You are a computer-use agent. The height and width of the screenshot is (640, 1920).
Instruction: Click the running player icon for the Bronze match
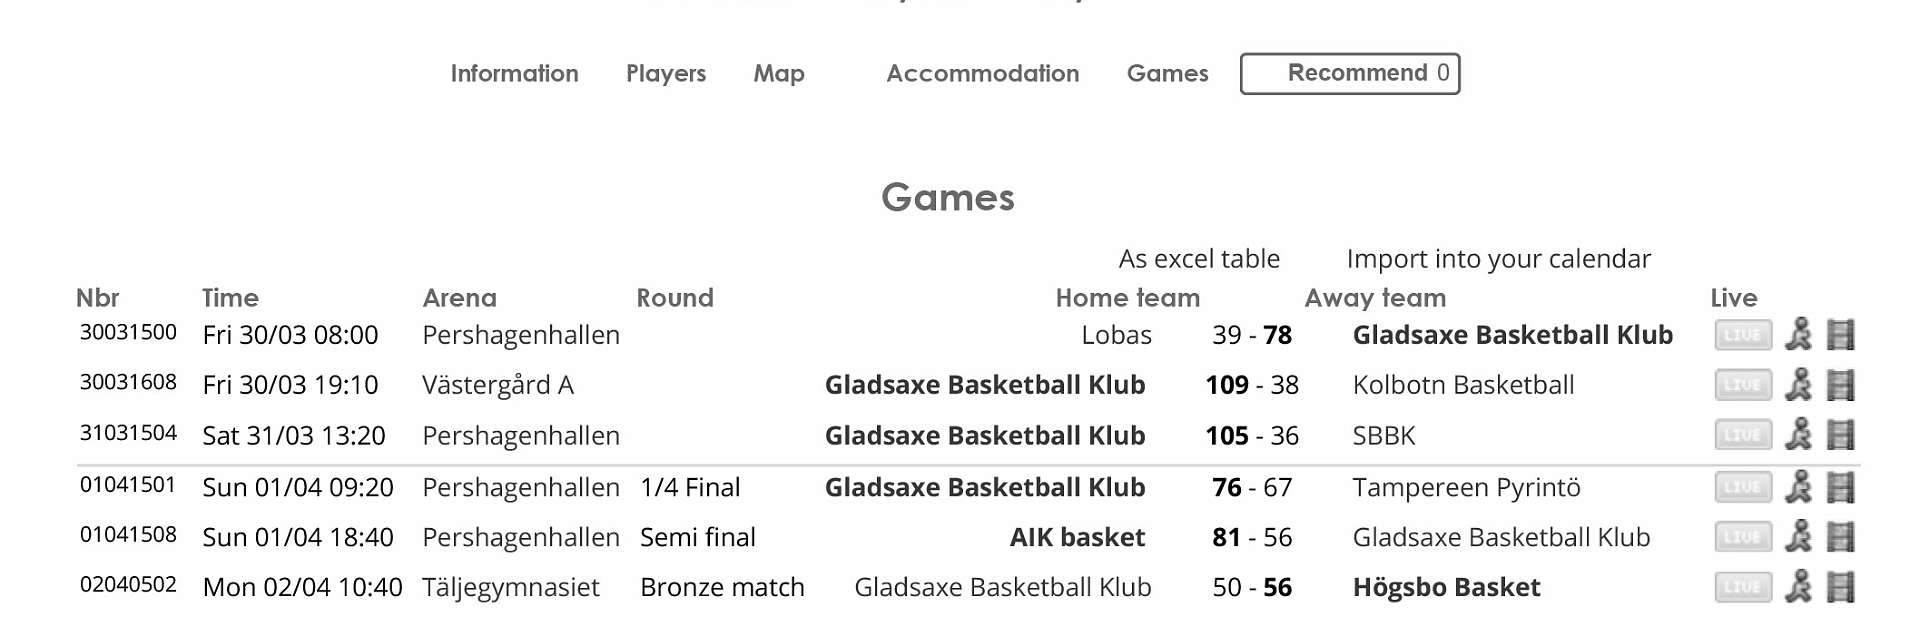point(1798,587)
